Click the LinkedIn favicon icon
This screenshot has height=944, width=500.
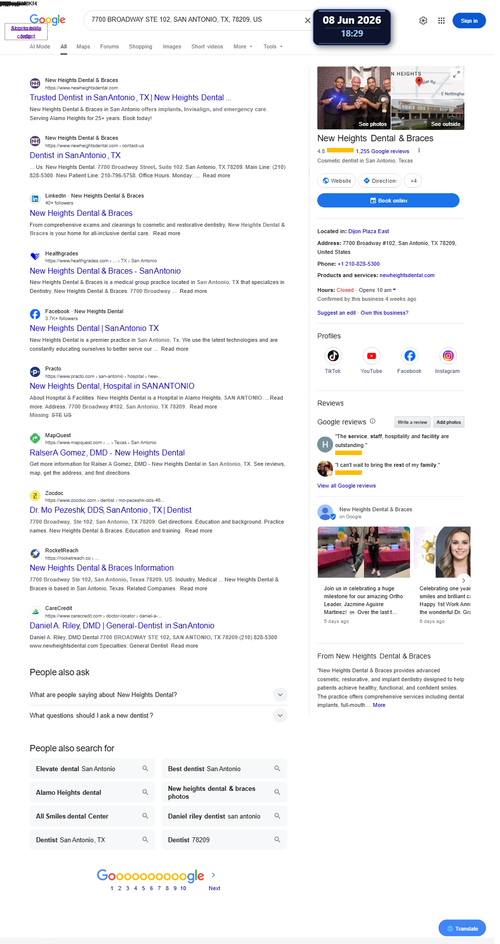pyautogui.click(x=35, y=199)
